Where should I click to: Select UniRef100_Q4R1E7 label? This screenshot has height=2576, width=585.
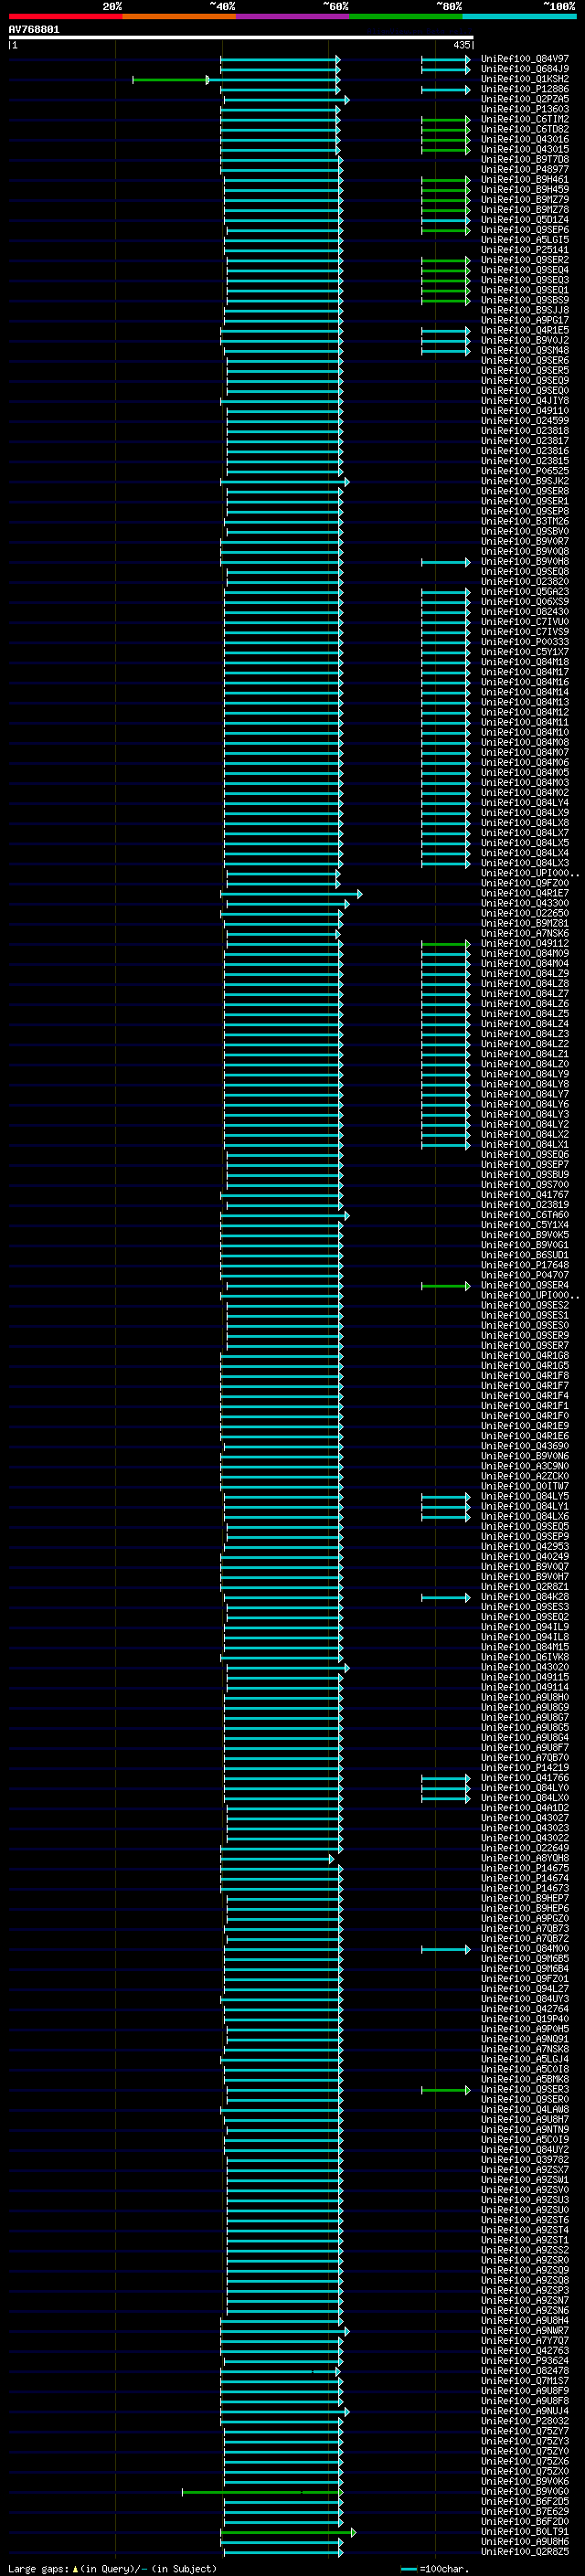(525, 893)
